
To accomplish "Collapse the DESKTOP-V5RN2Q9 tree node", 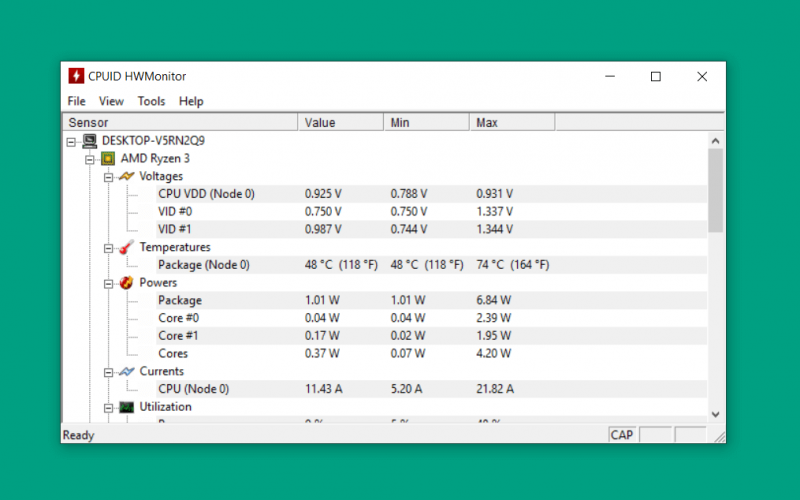I will pos(71,142).
